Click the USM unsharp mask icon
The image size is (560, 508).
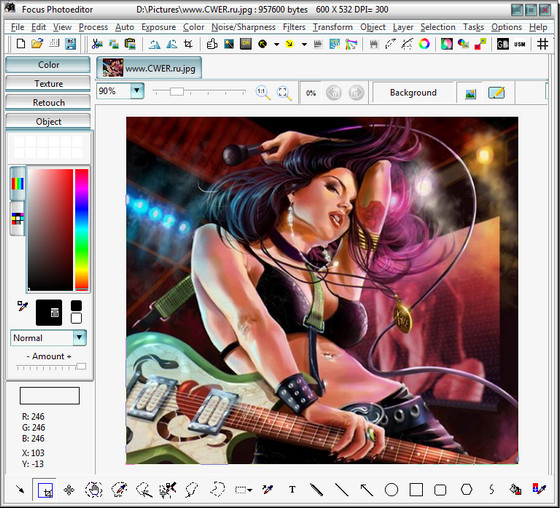520,44
